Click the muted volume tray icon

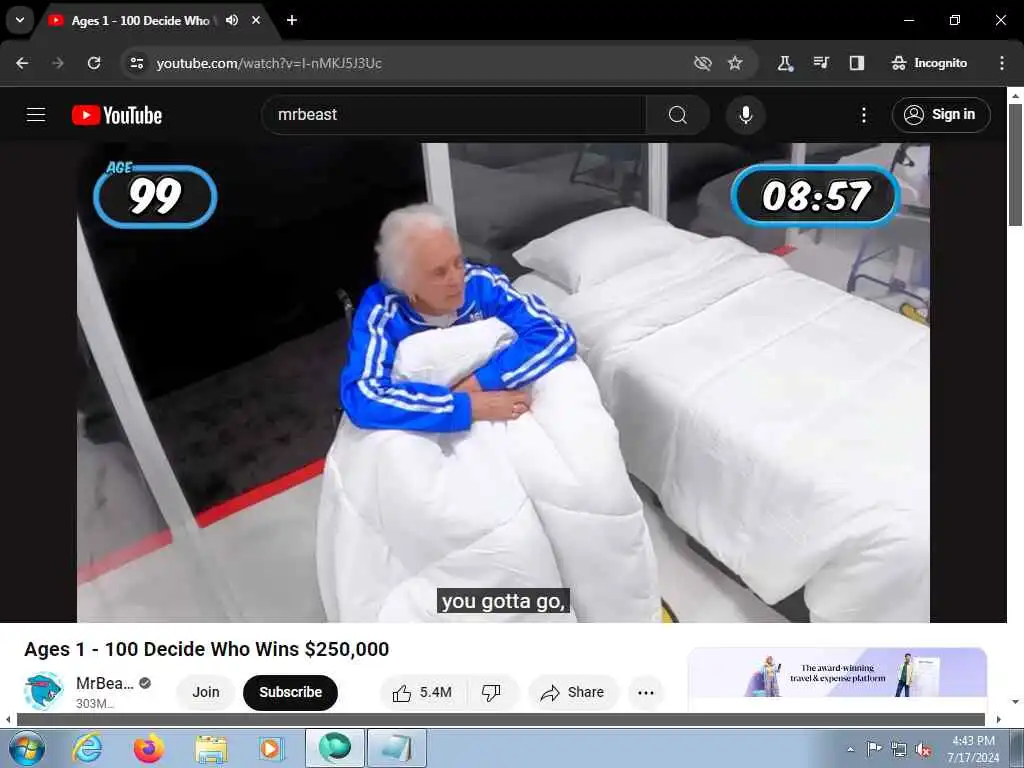click(x=923, y=750)
